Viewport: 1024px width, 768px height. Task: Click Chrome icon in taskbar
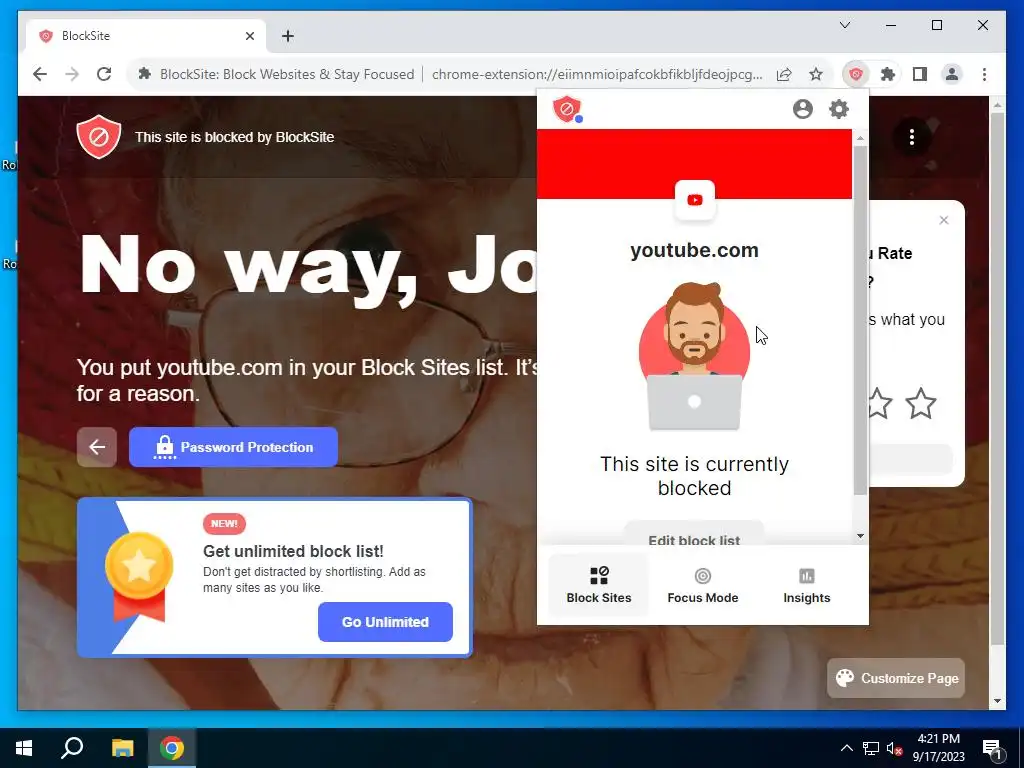coord(172,748)
